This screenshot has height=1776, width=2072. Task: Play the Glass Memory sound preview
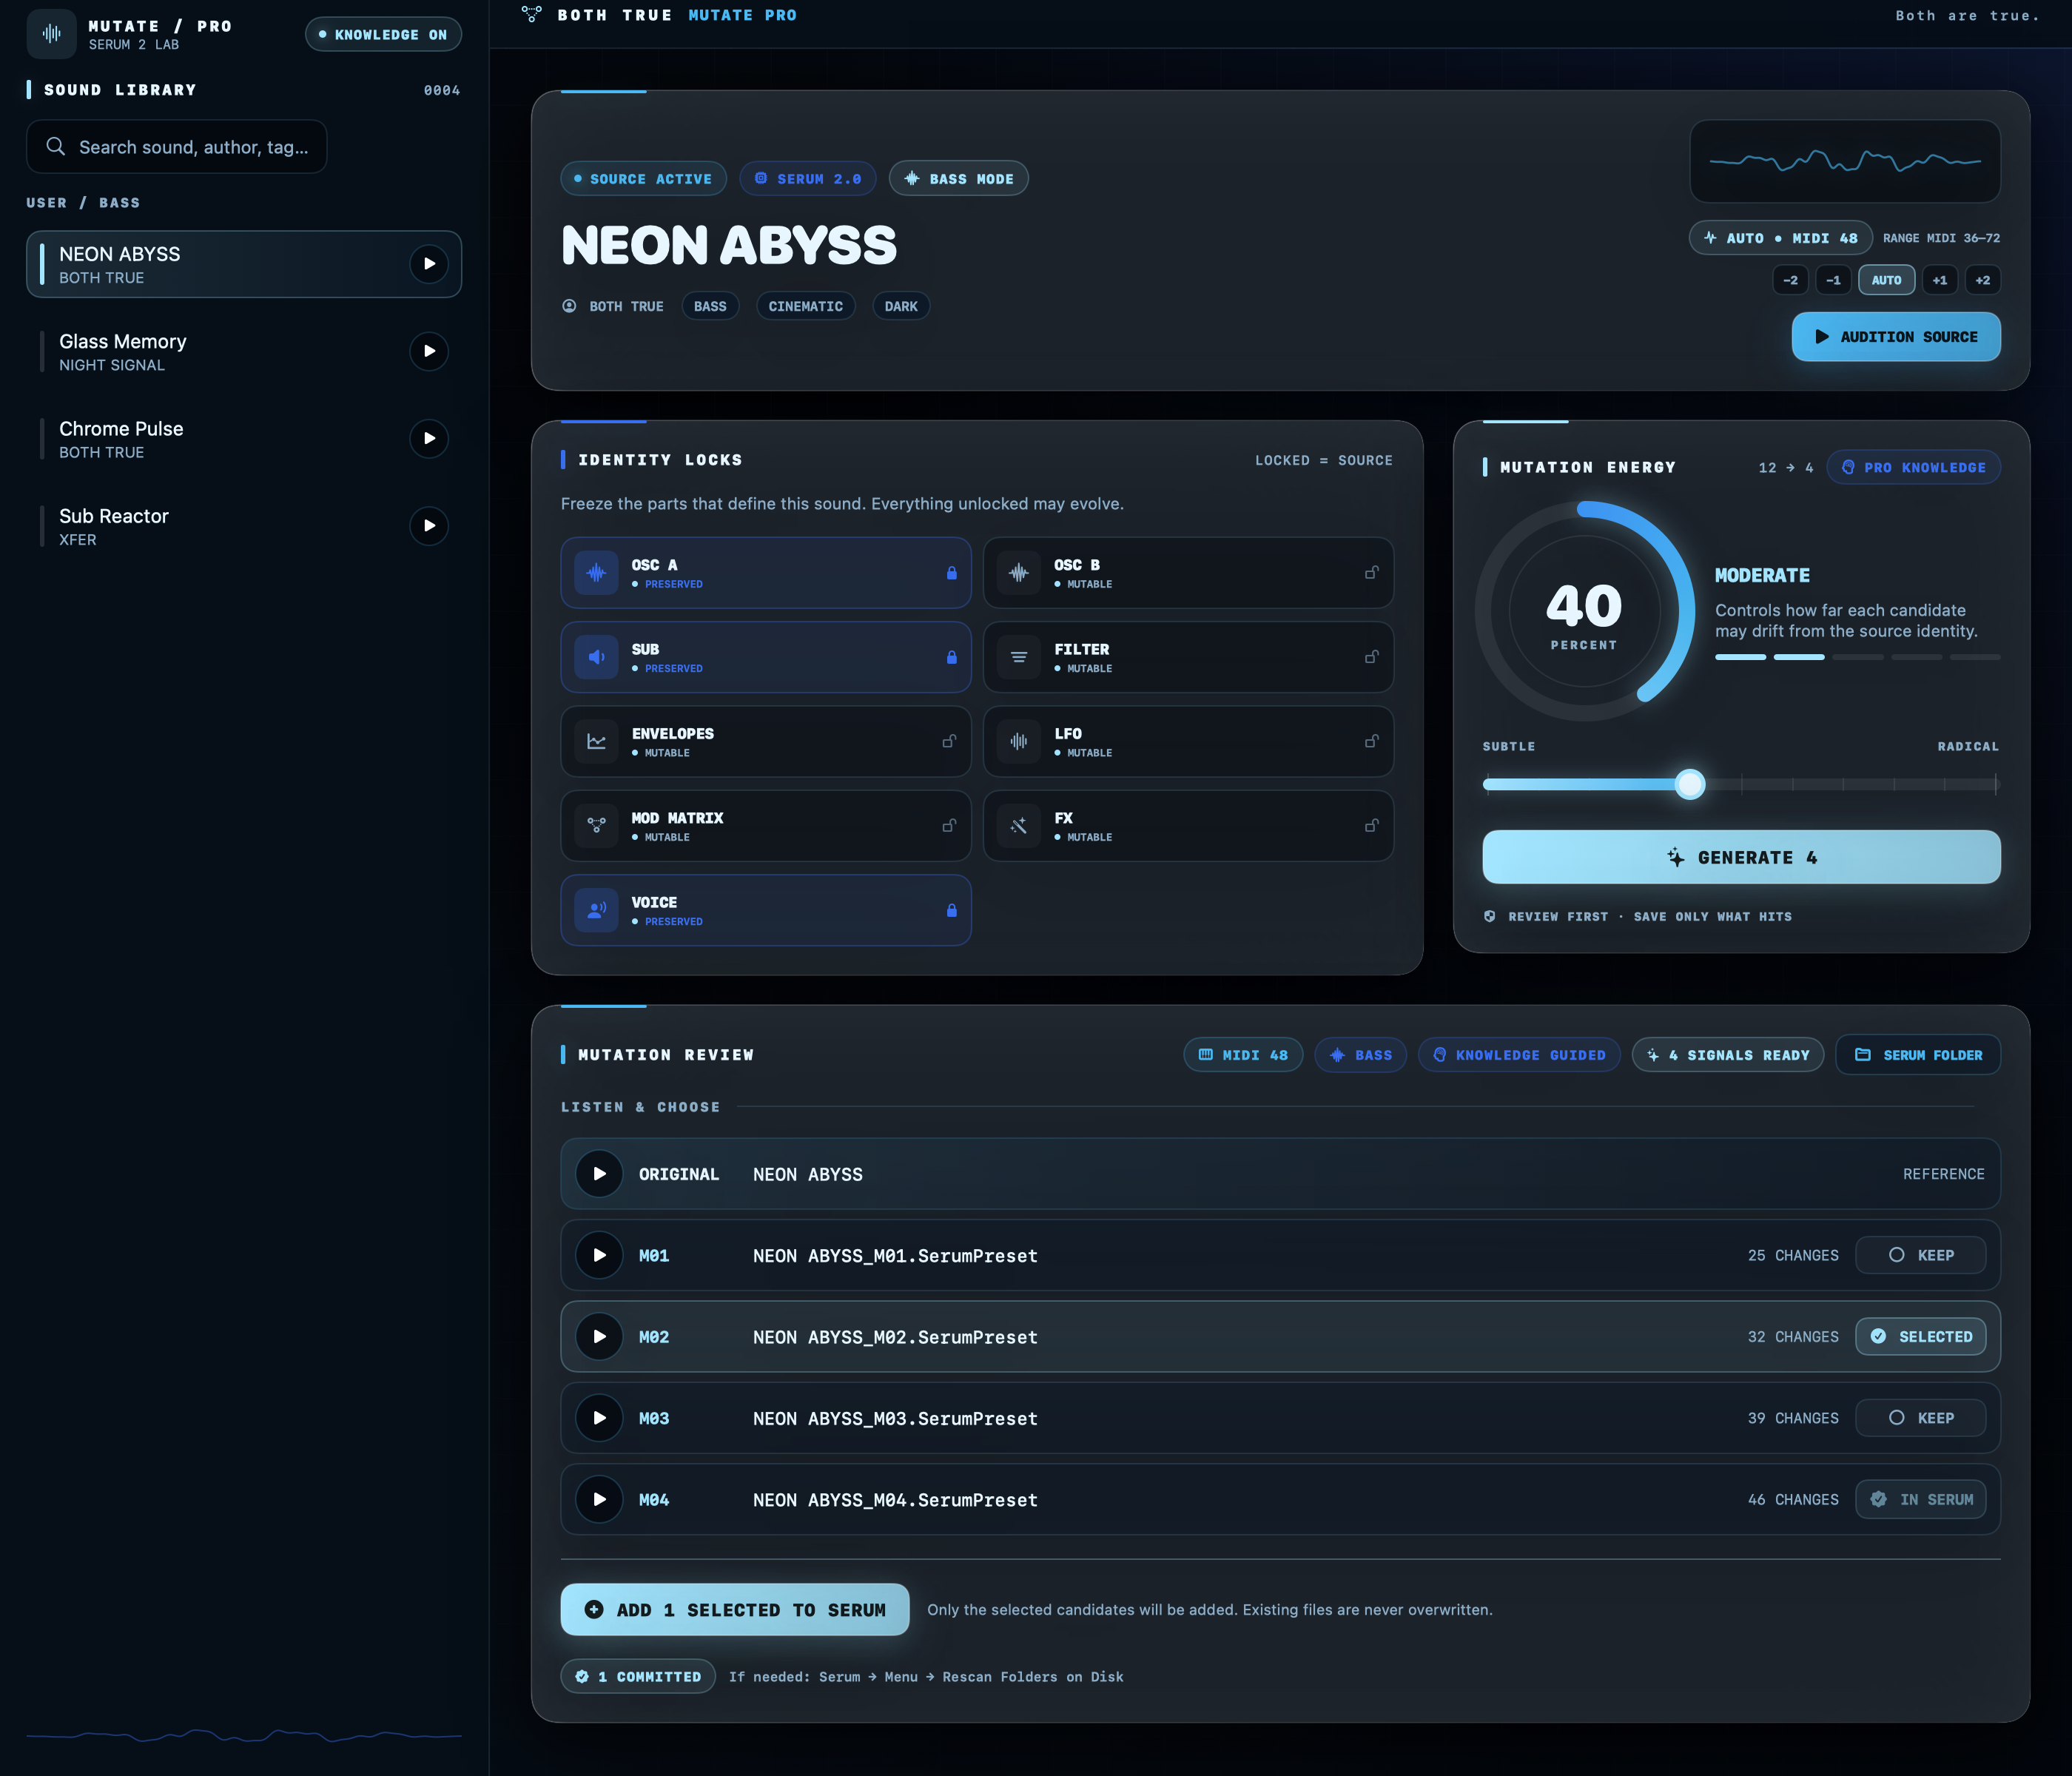(x=429, y=352)
